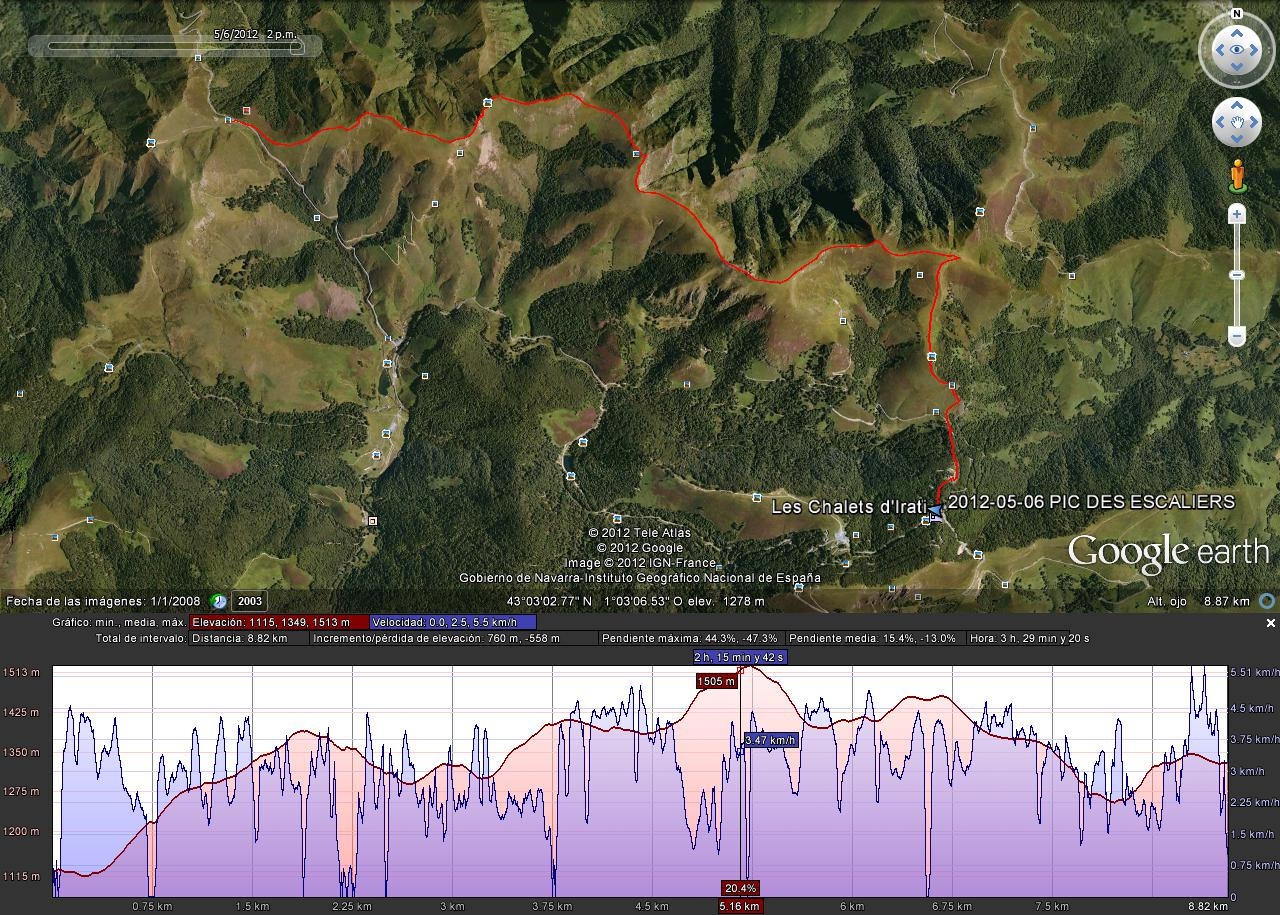Click the Move joystick left arrow
The height and width of the screenshot is (915, 1280).
tap(1219, 123)
